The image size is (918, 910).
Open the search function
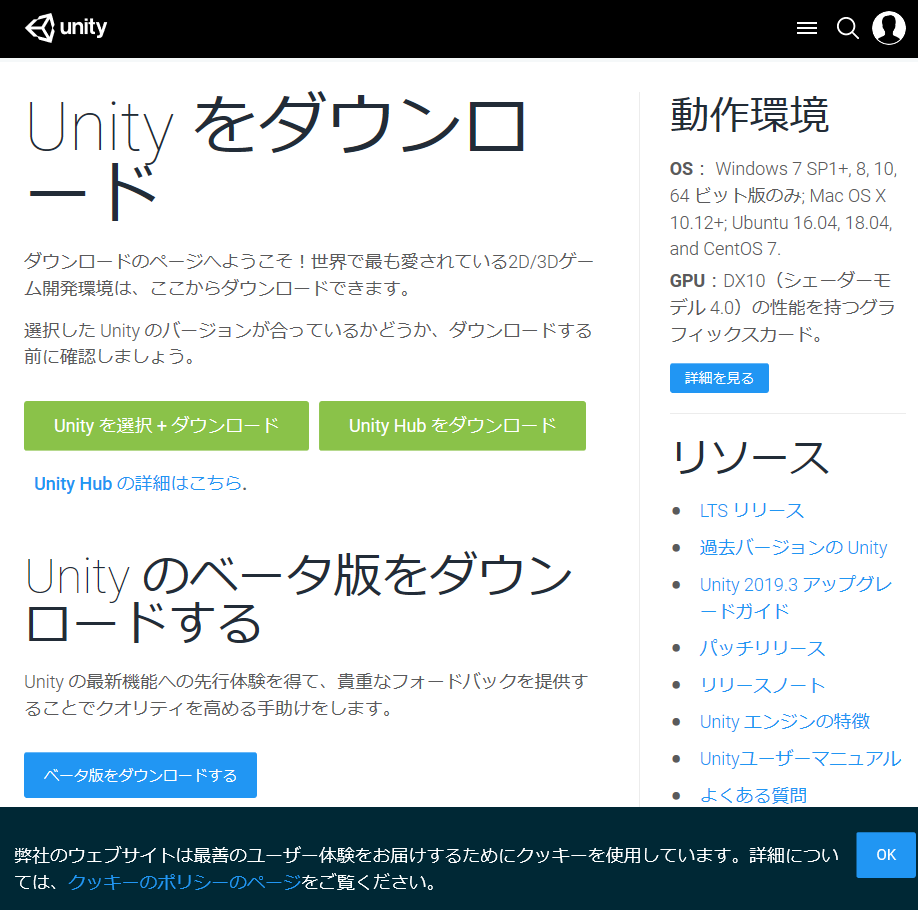(847, 28)
